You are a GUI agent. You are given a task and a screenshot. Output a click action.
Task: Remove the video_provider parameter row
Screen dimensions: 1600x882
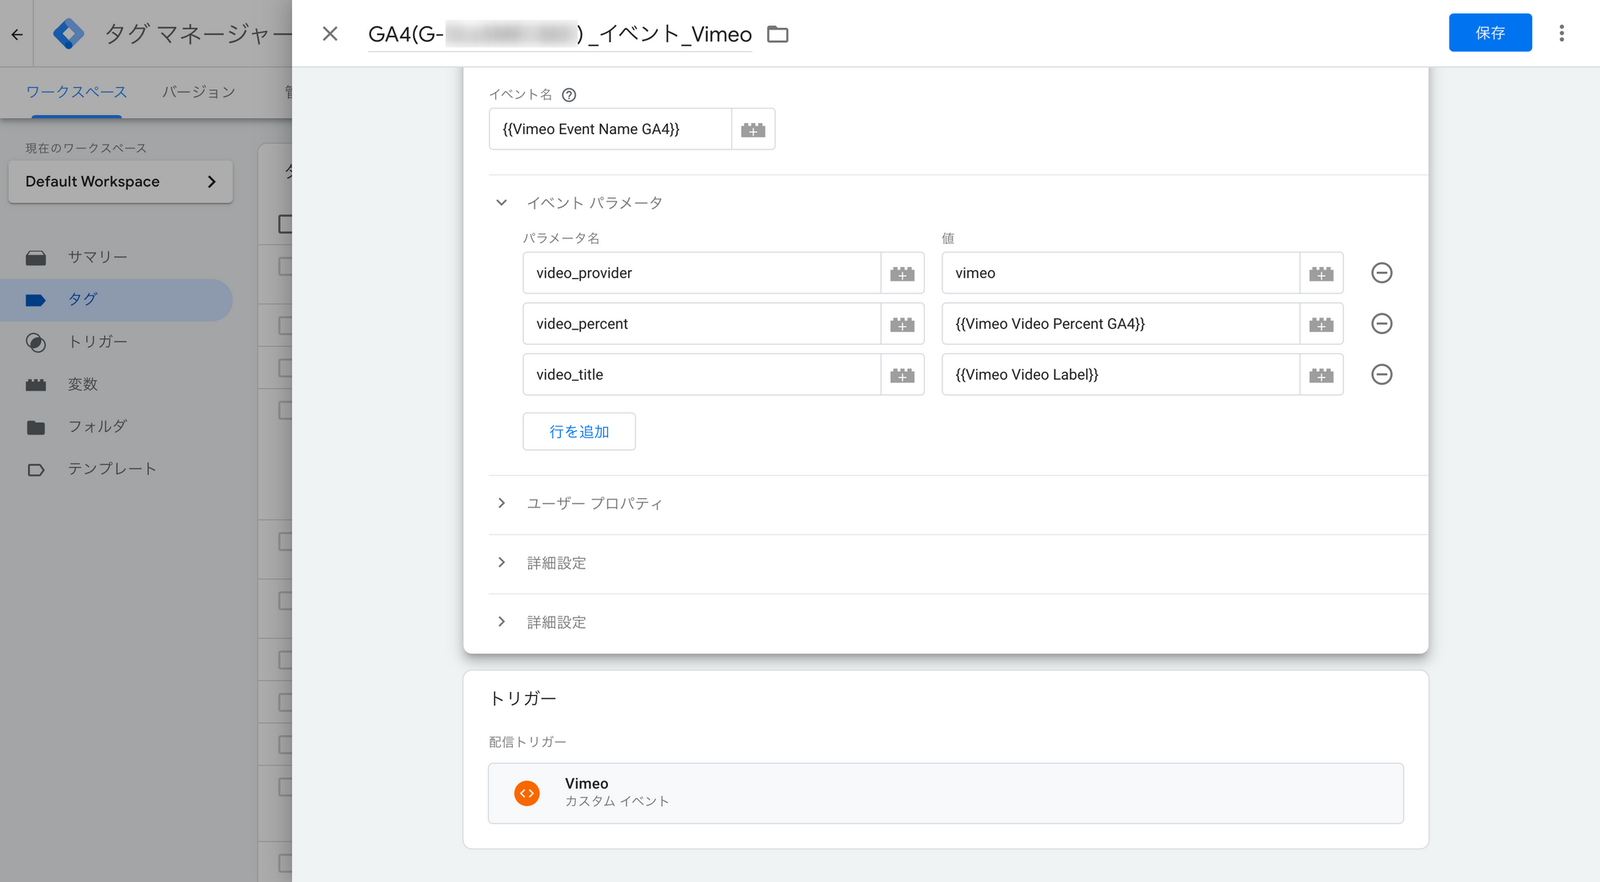pyautogui.click(x=1382, y=273)
